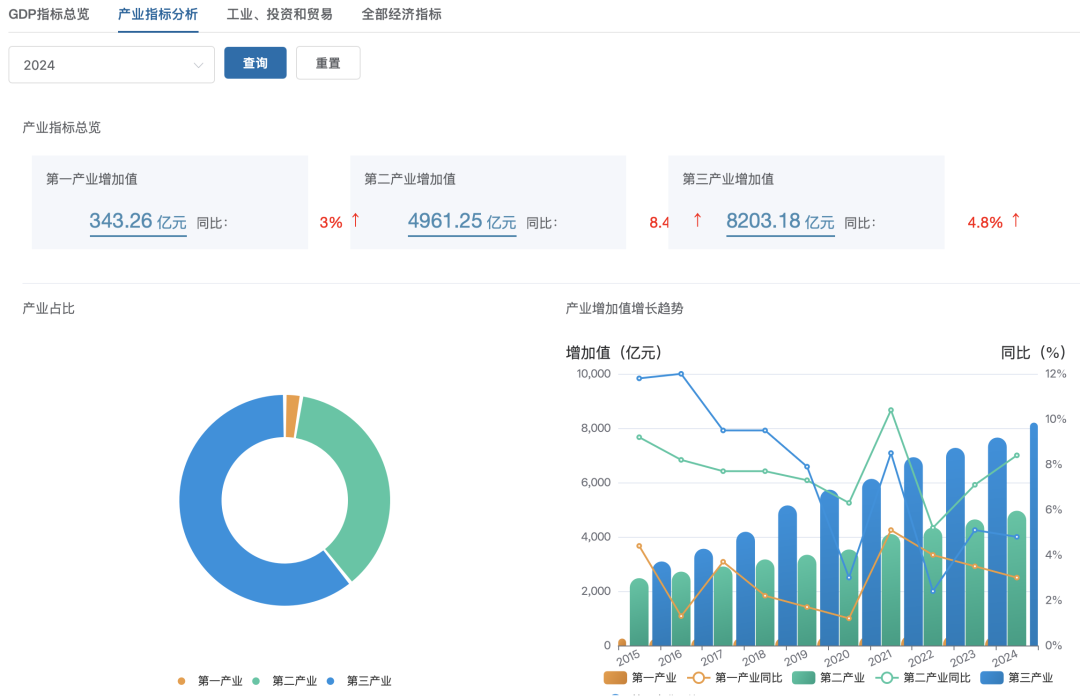This screenshot has height=698, width=1080.
Task: Open 8203.18 亿元 third industry value link
Action: pyautogui.click(x=780, y=222)
